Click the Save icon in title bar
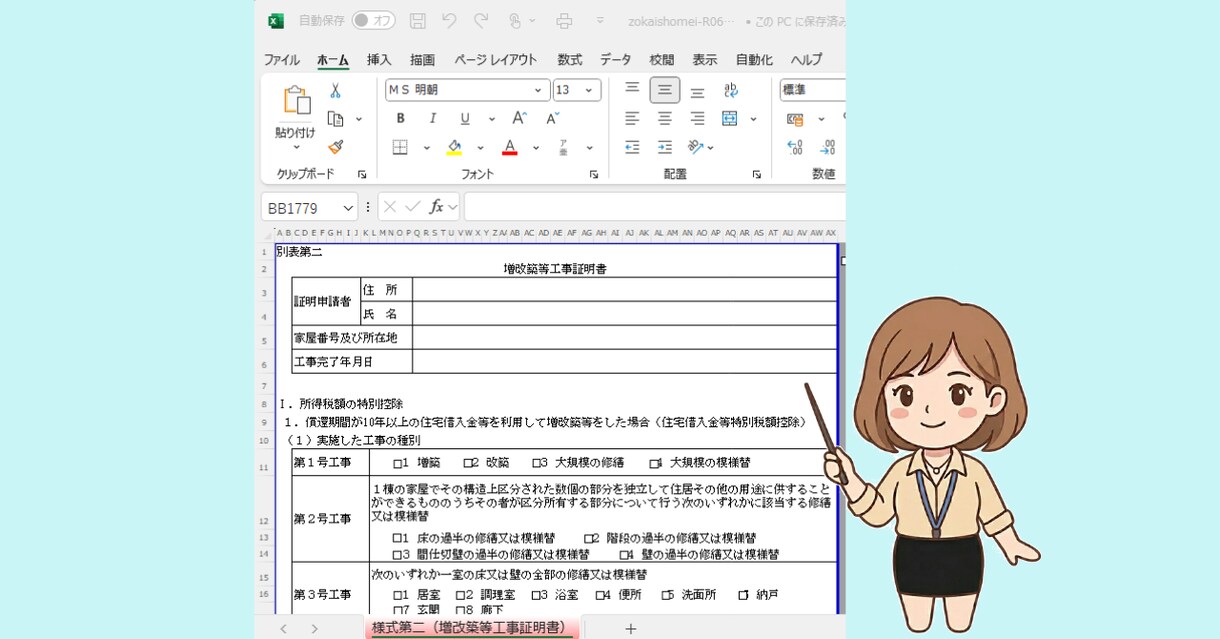The height and width of the screenshot is (639, 1220). [x=418, y=21]
